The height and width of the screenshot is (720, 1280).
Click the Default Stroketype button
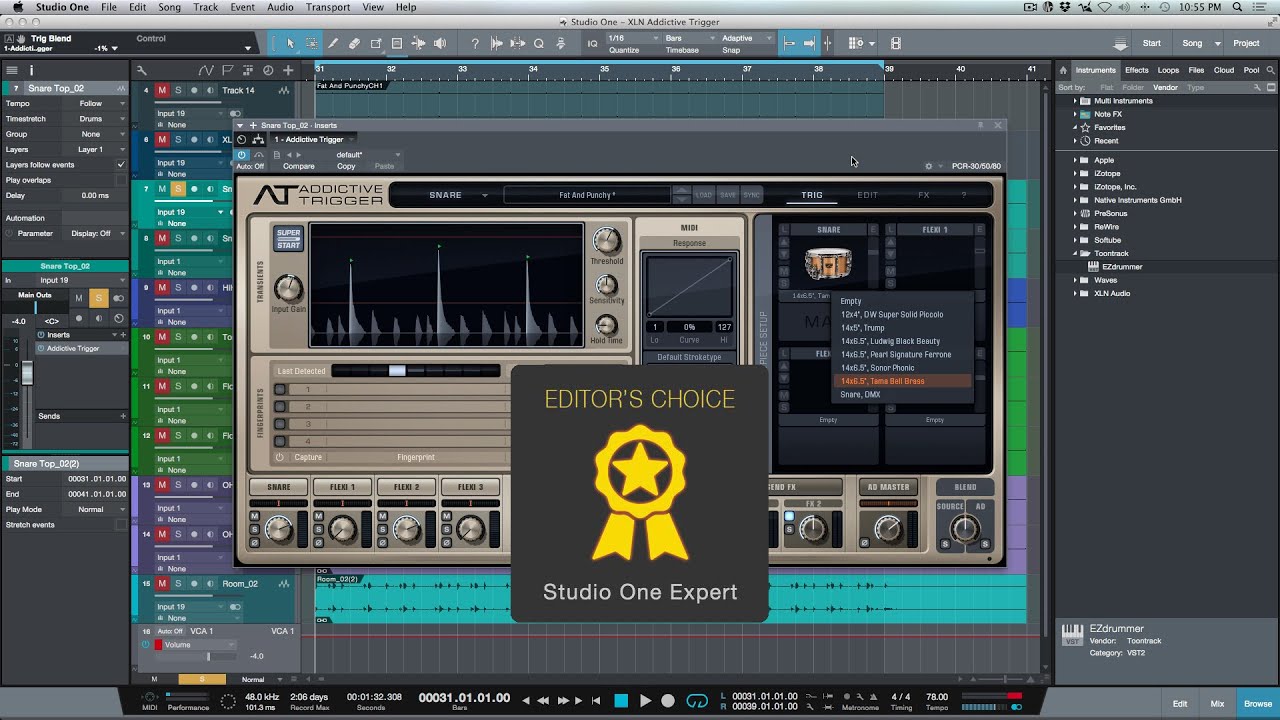[x=689, y=357]
